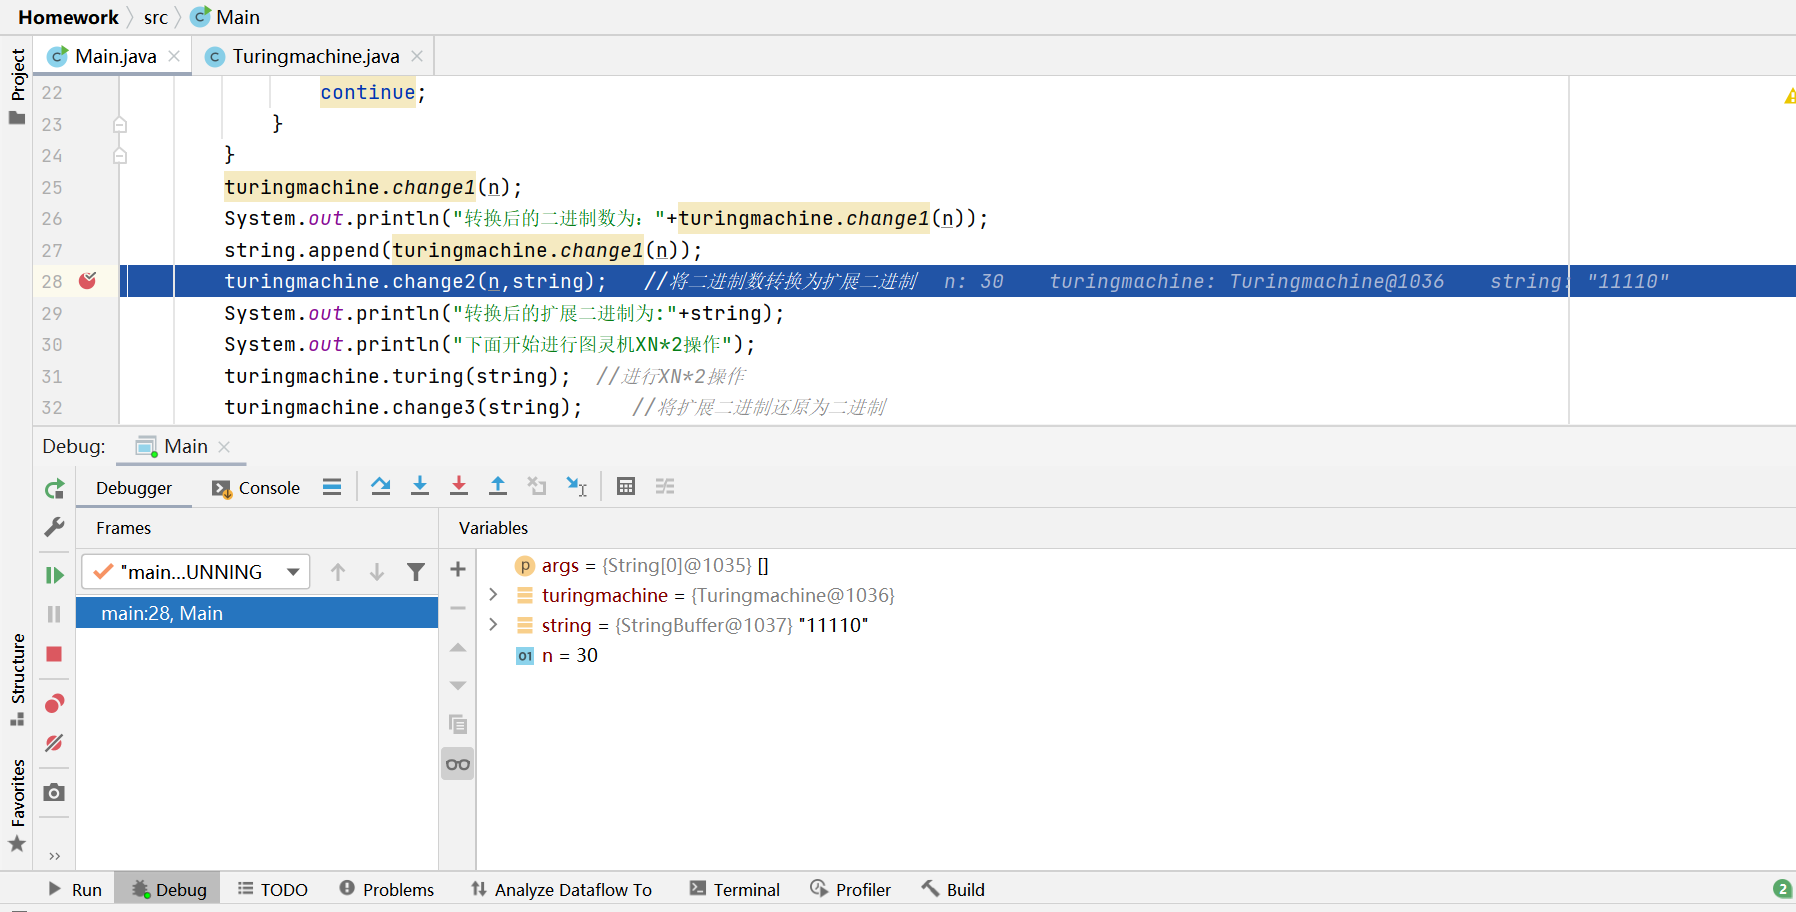Image resolution: width=1796 pixels, height=912 pixels.
Task: Open the Structure tool window
Action: tap(17, 679)
